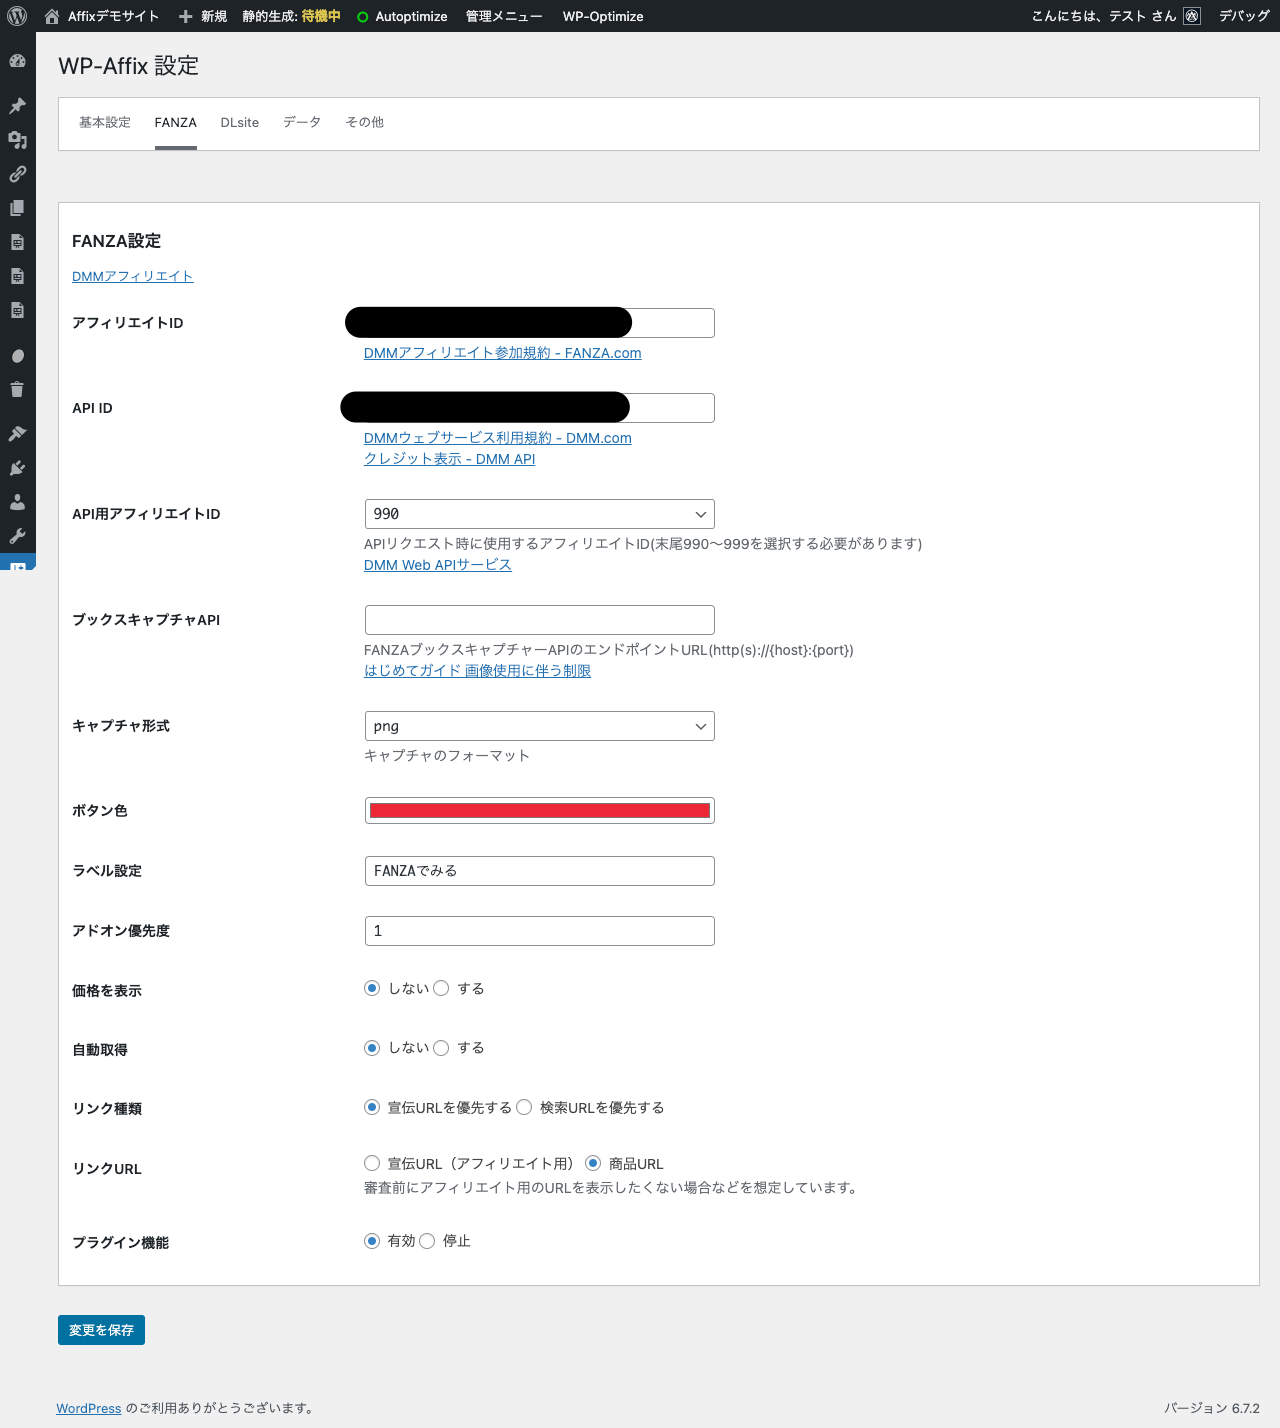Open DMMアフィリエイト参加規約 - FANZA.com link

click(503, 353)
